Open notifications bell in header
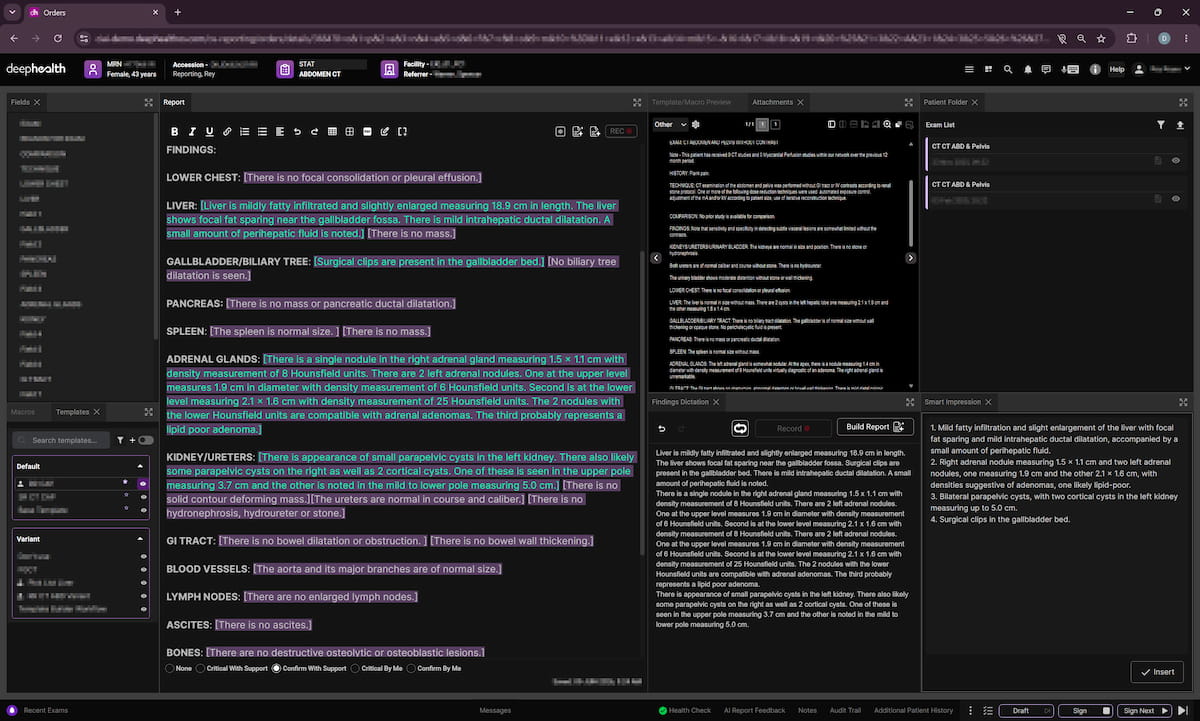 coord(1026,69)
